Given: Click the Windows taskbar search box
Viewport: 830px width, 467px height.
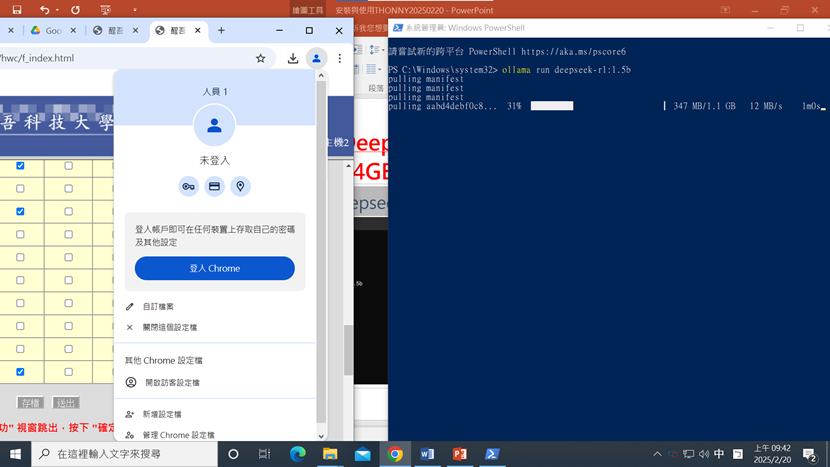Looking at the screenshot, I should click(x=125, y=454).
